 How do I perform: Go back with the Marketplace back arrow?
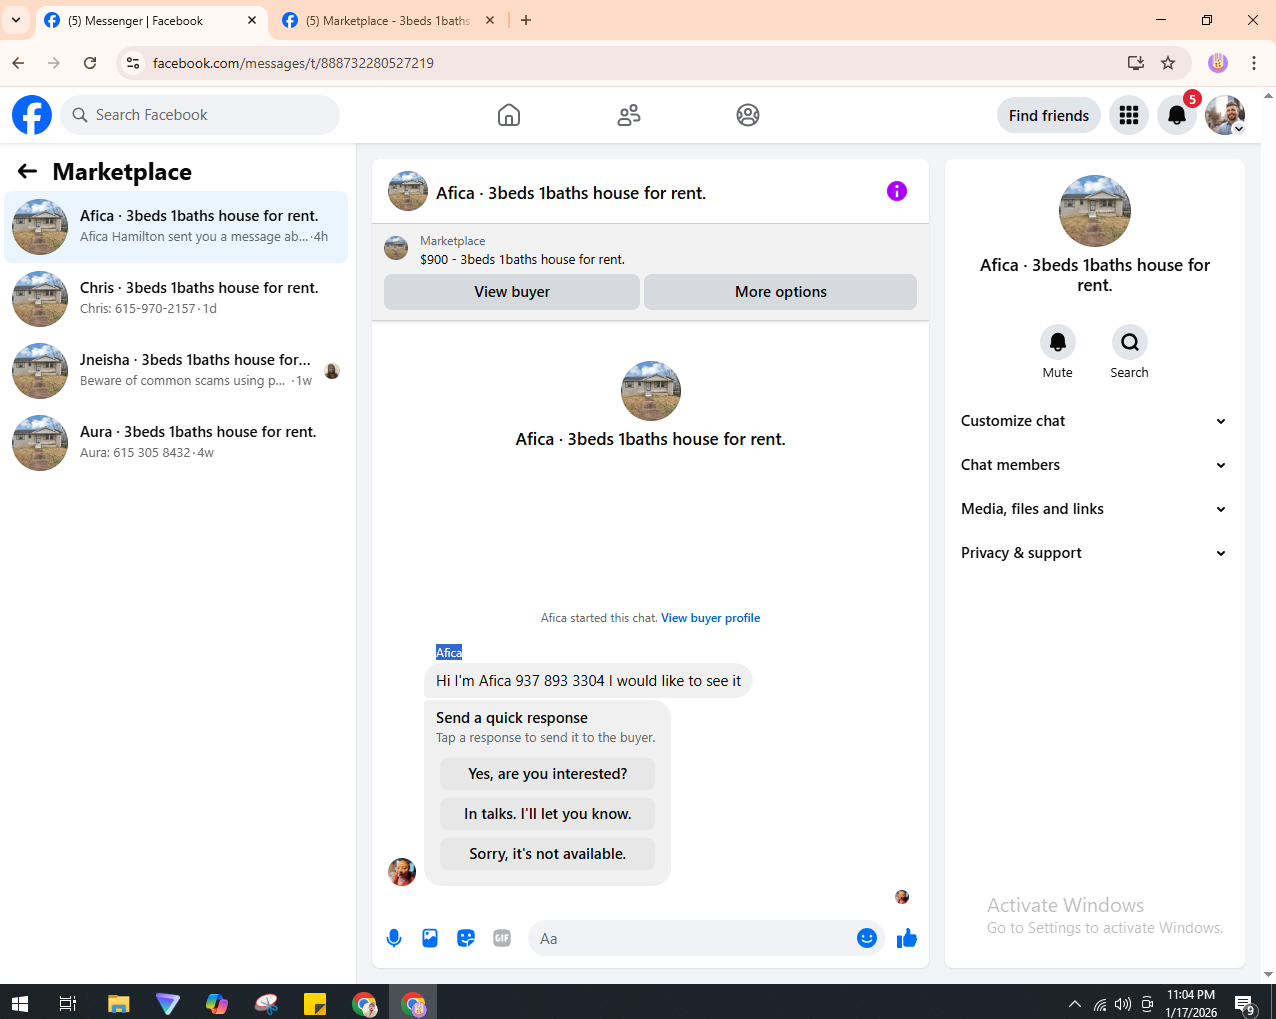(27, 171)
